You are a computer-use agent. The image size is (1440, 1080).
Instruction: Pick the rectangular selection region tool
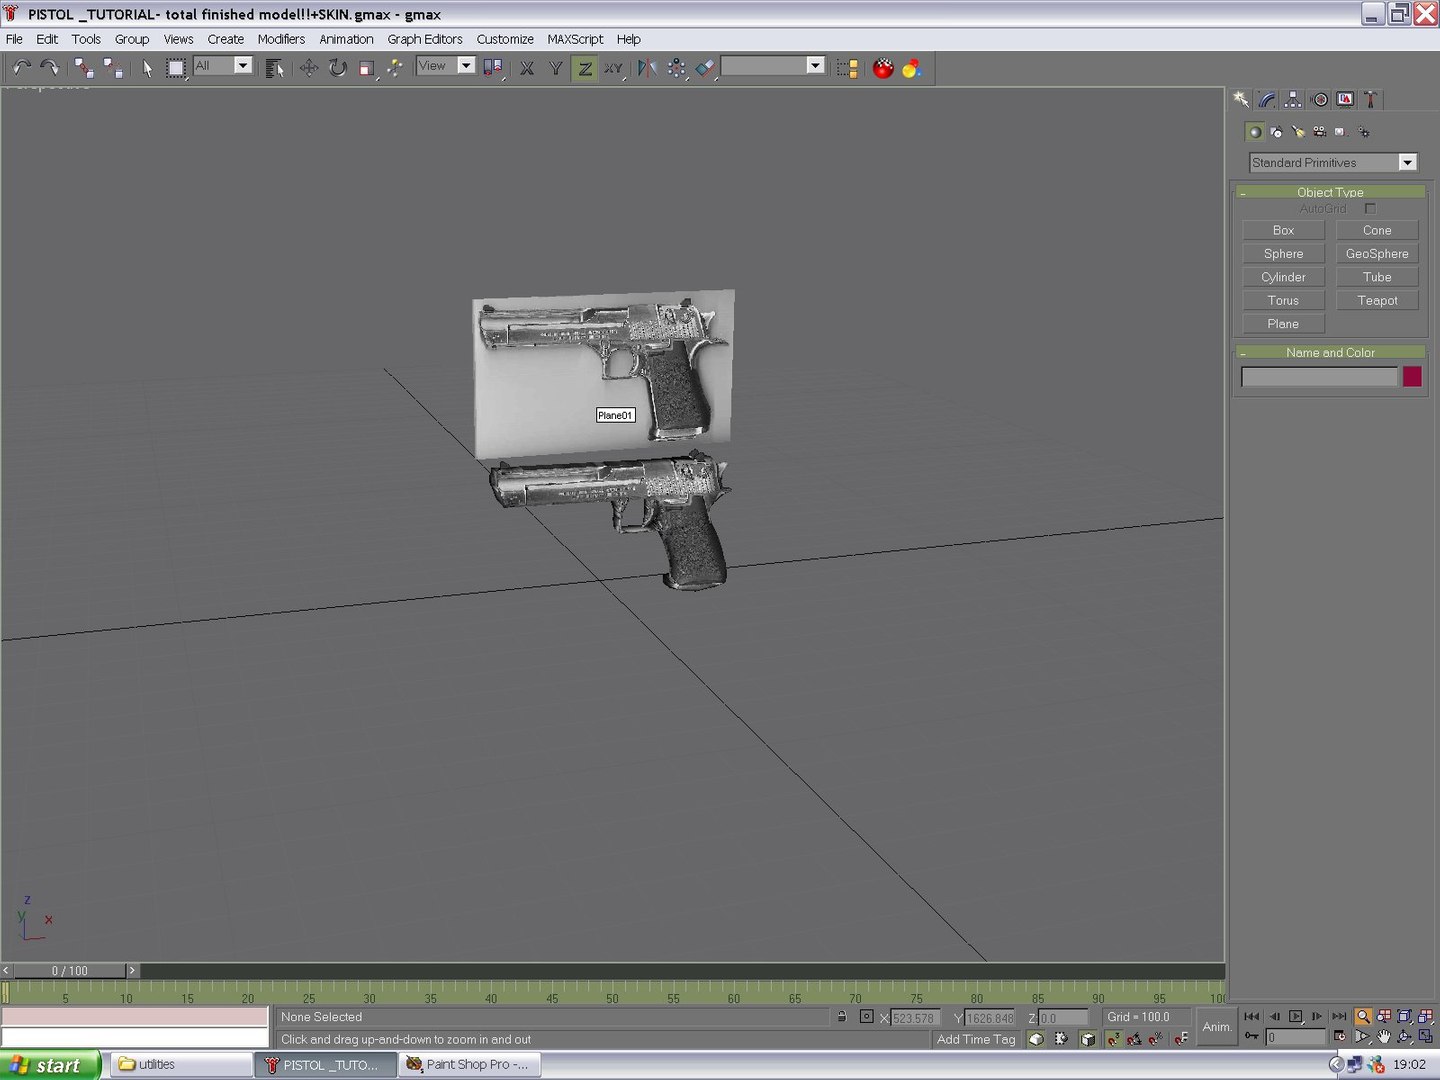point(176,68)
